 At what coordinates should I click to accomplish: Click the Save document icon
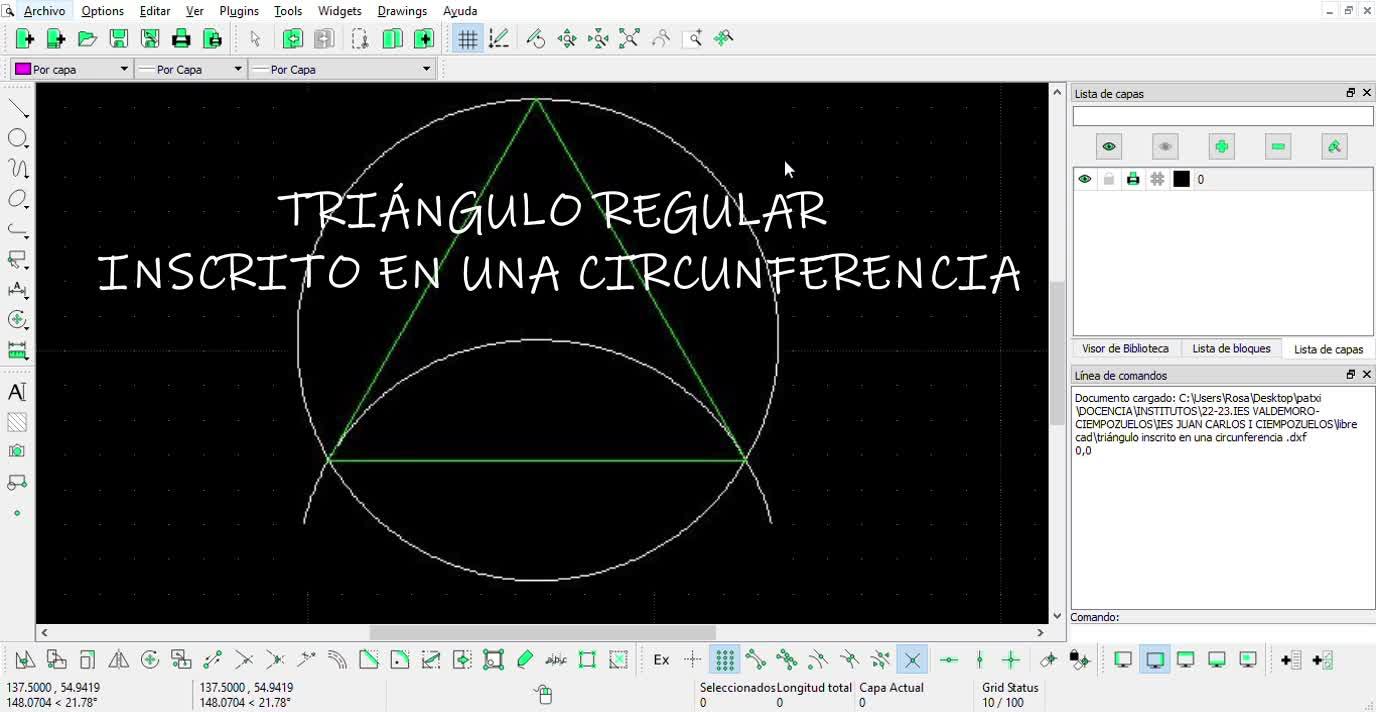[x=118, y=39]
